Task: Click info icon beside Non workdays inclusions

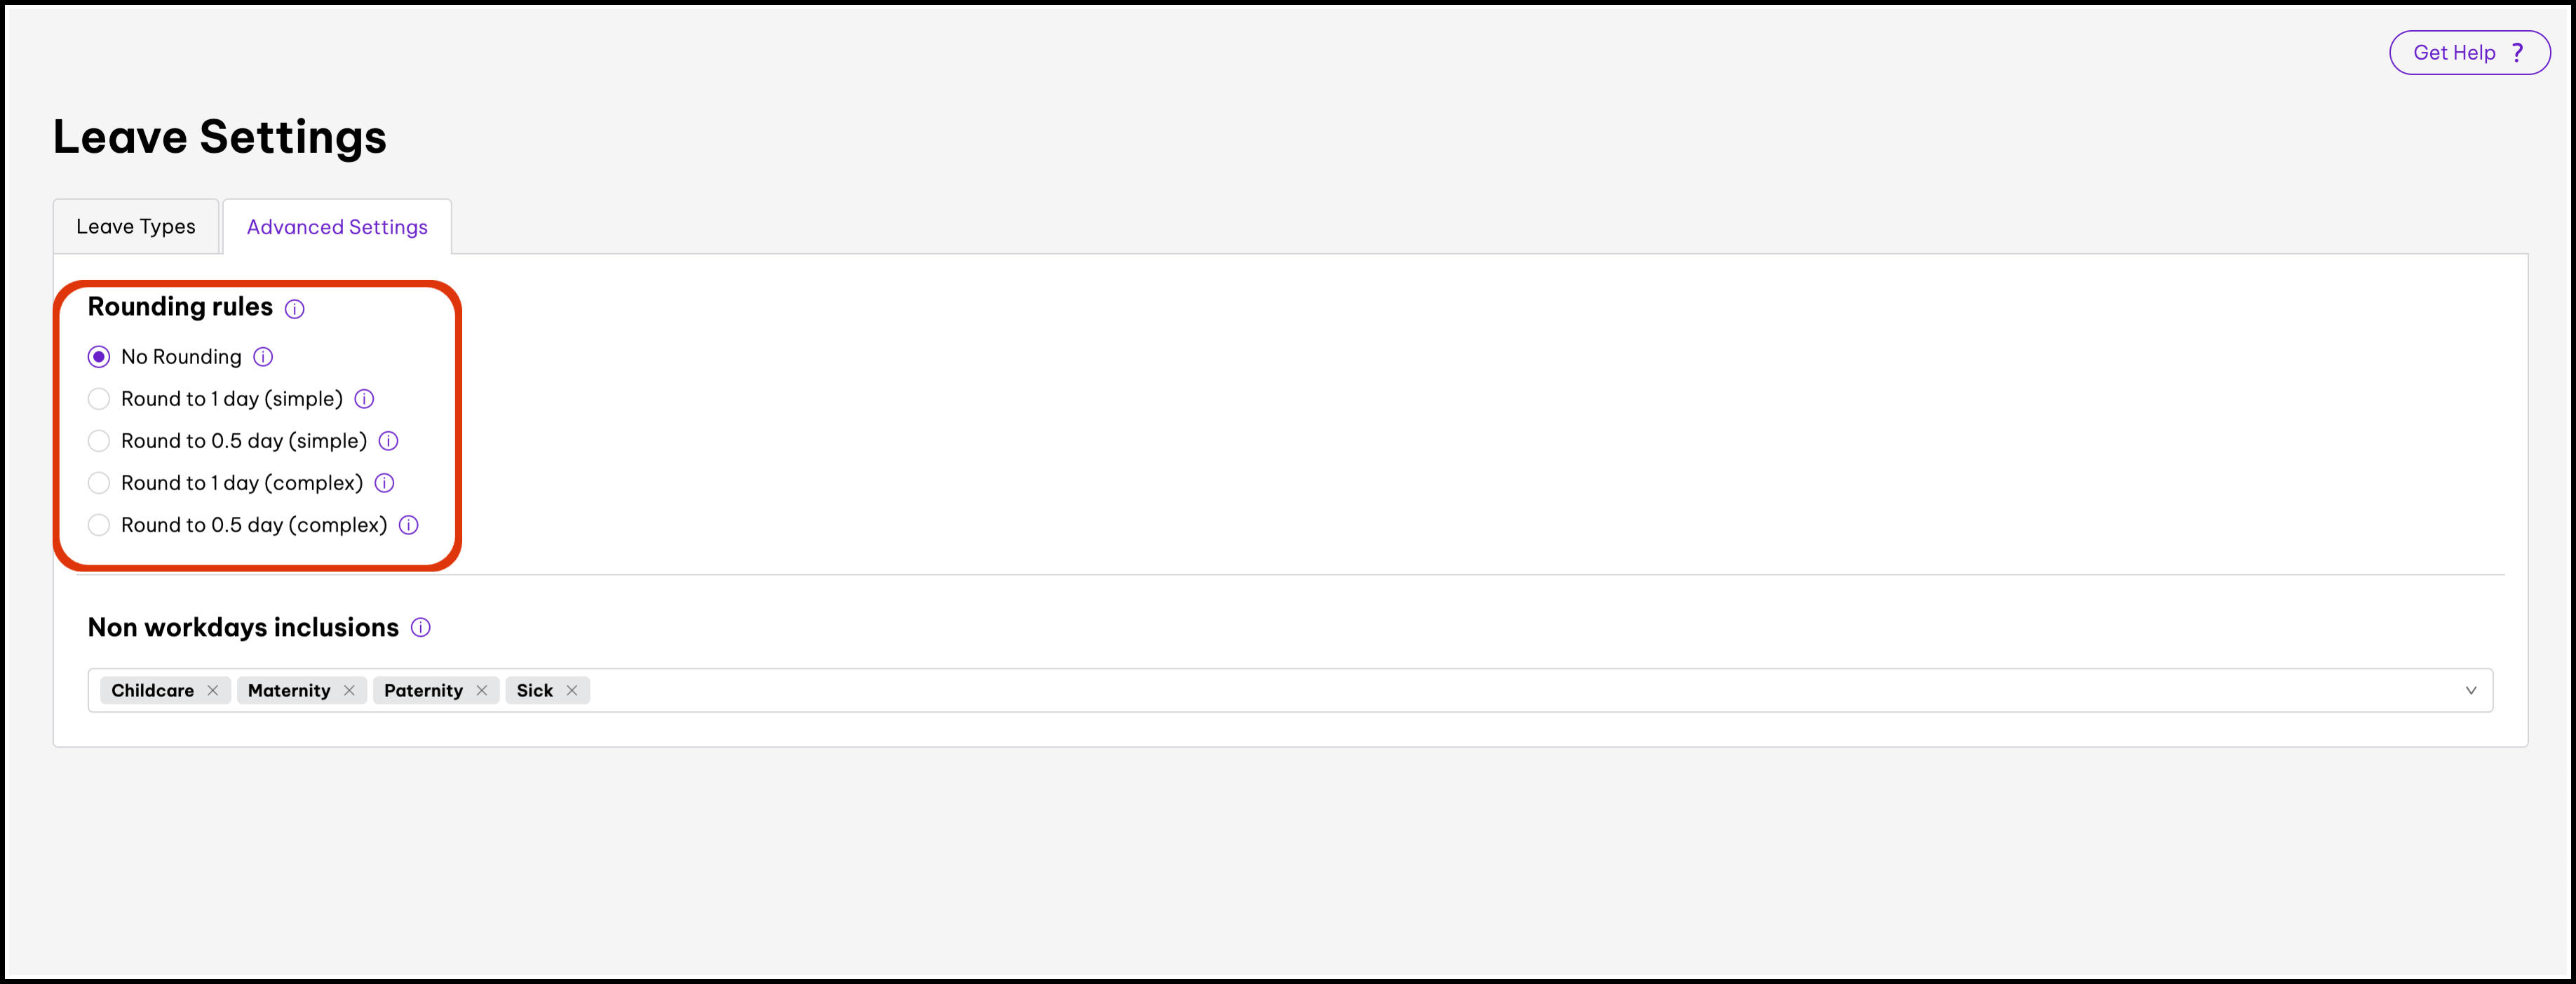Action: pyautogui.click(x=421, y=628)
